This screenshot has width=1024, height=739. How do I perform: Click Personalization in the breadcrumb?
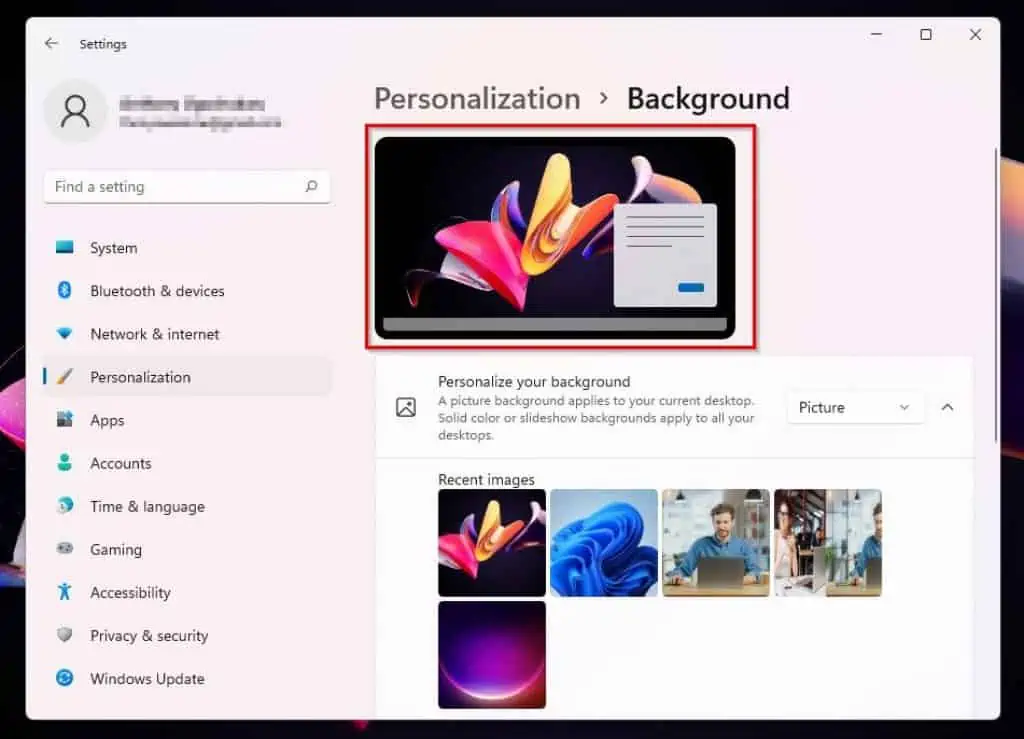coord(477,98)
